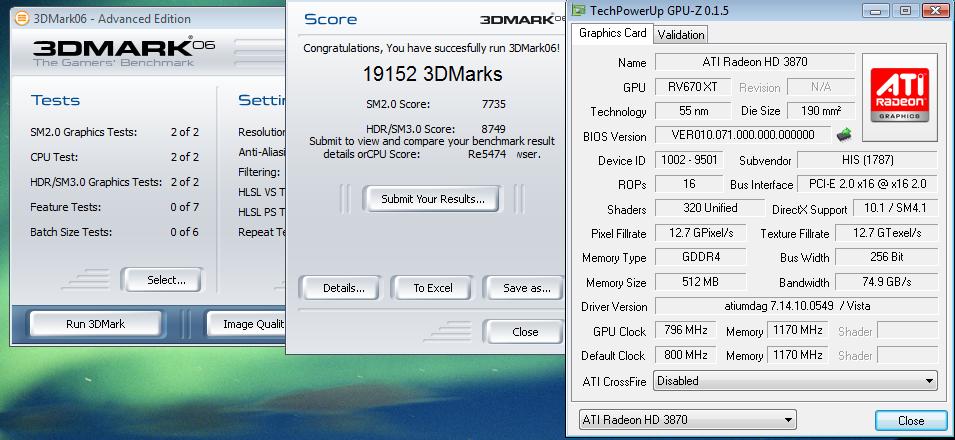Switch to the Validation tab
This screenshot has height=440, width=955.
[681, 35]
